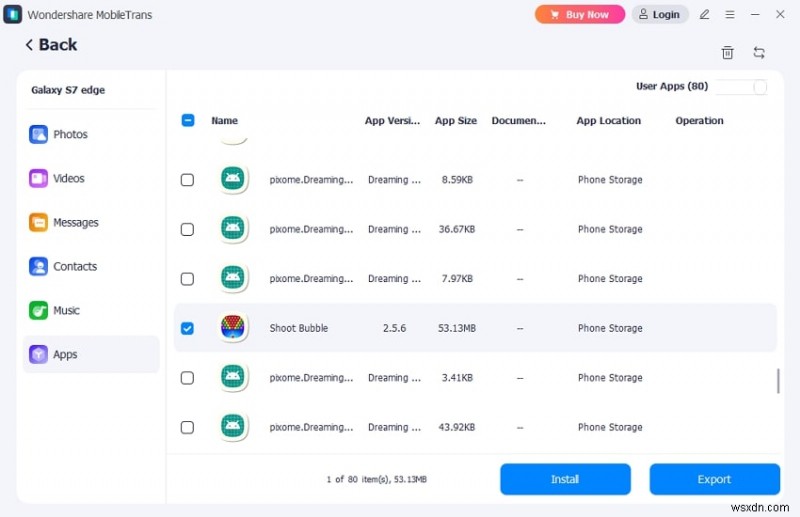
Task: Select the Apps category
Action: pos(91,354)
